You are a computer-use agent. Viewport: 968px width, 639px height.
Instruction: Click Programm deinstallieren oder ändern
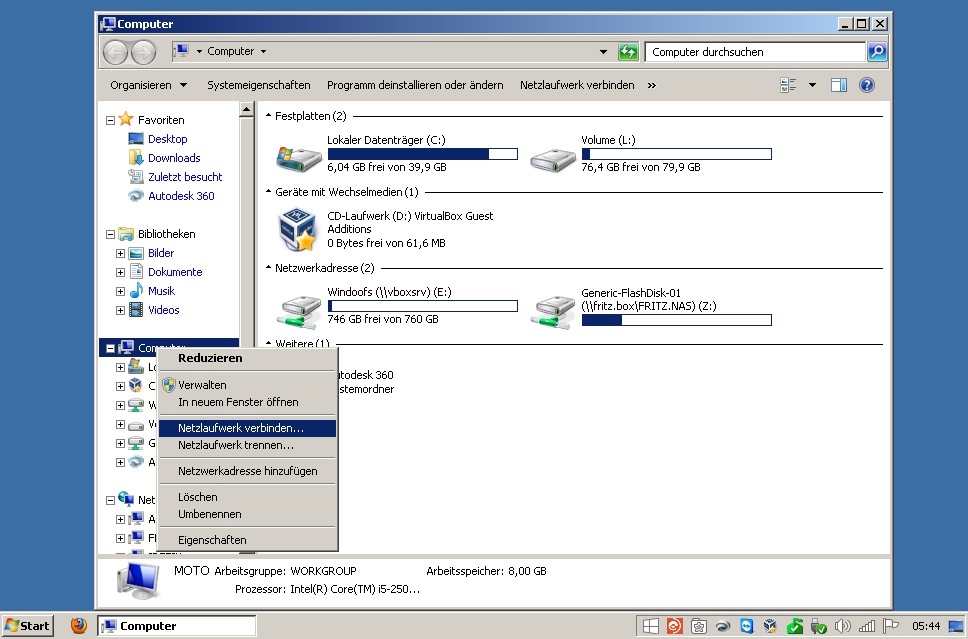[x=415, y=85]
